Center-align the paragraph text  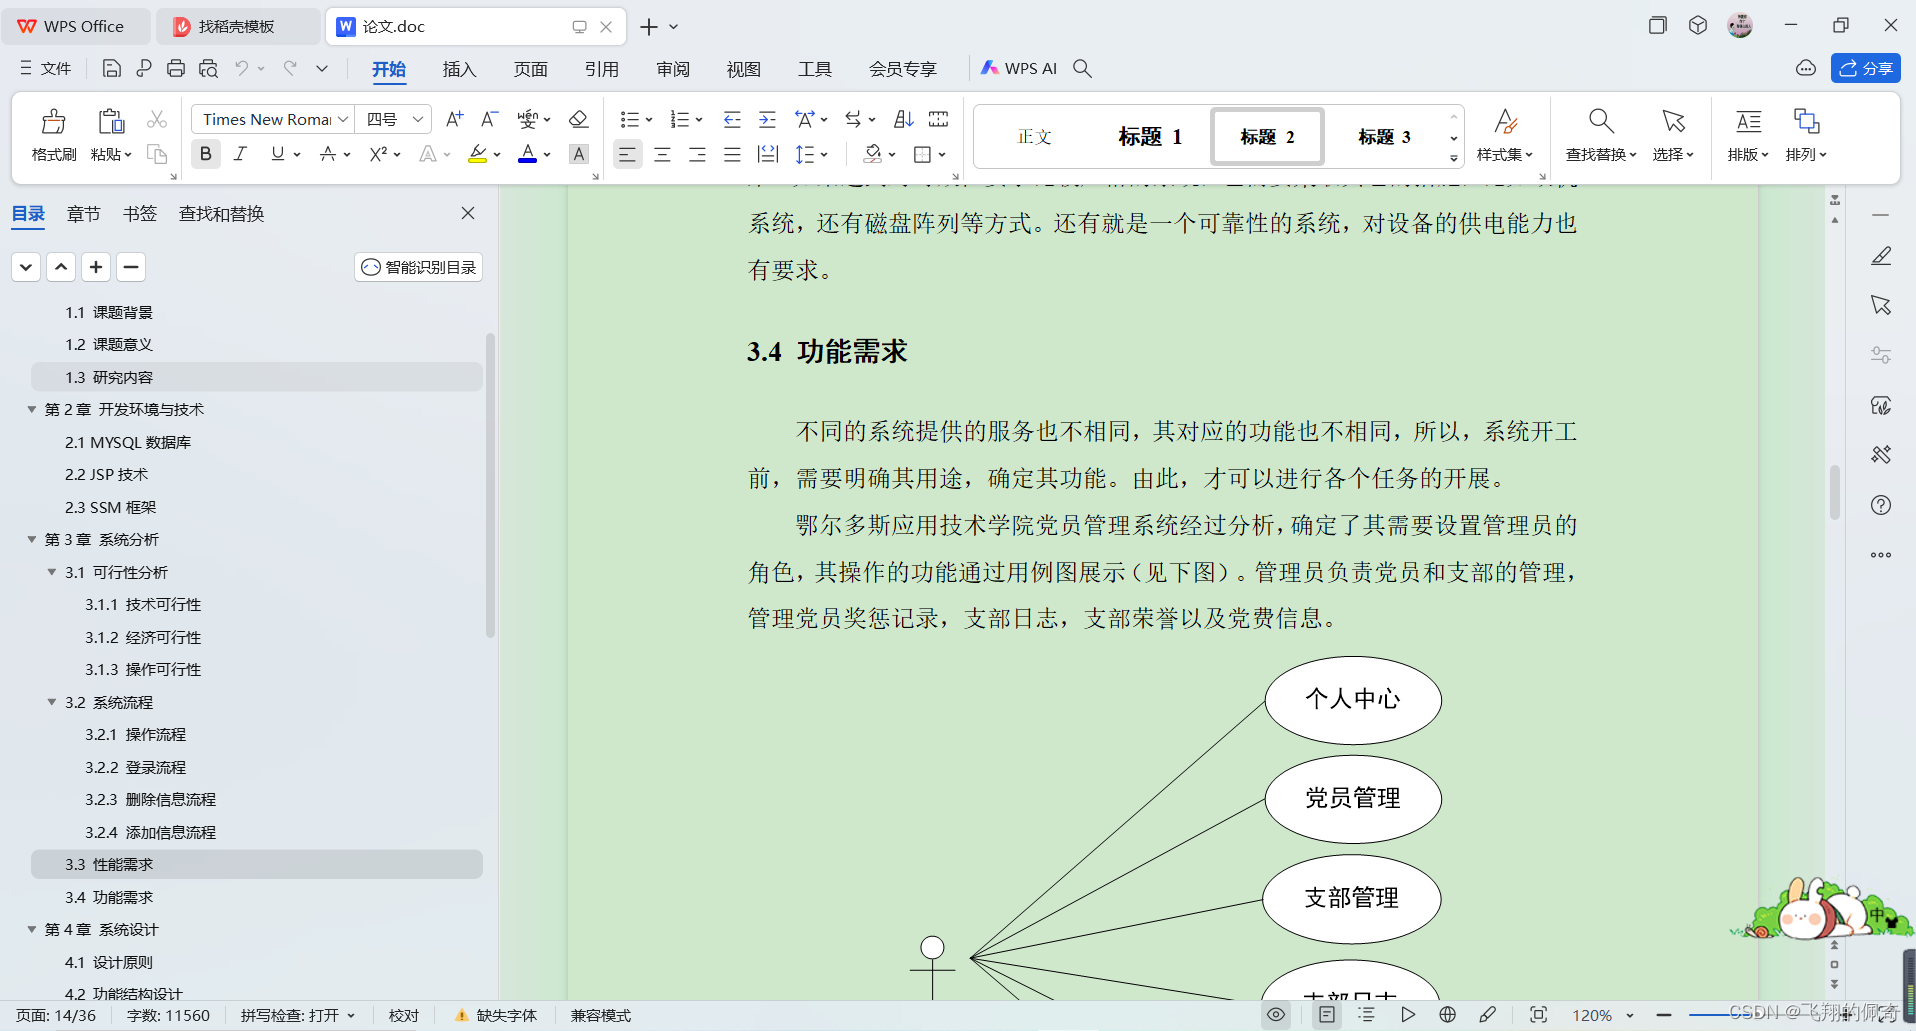662,154
